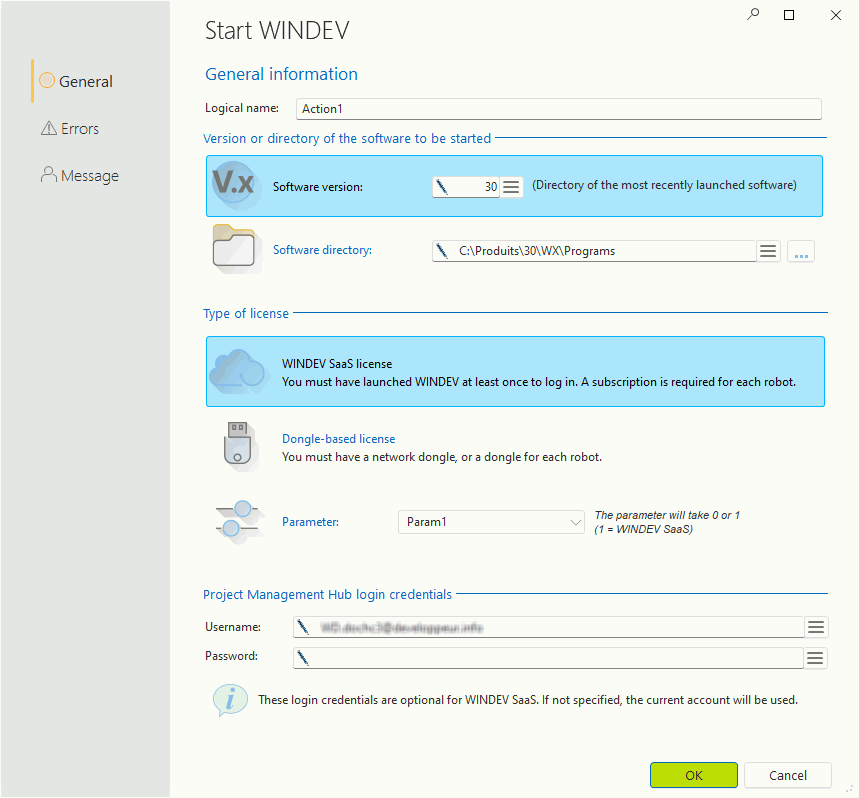This screenshot has height=798, width=859.
Task: Click the Message person icon
Action: point(49,174)
